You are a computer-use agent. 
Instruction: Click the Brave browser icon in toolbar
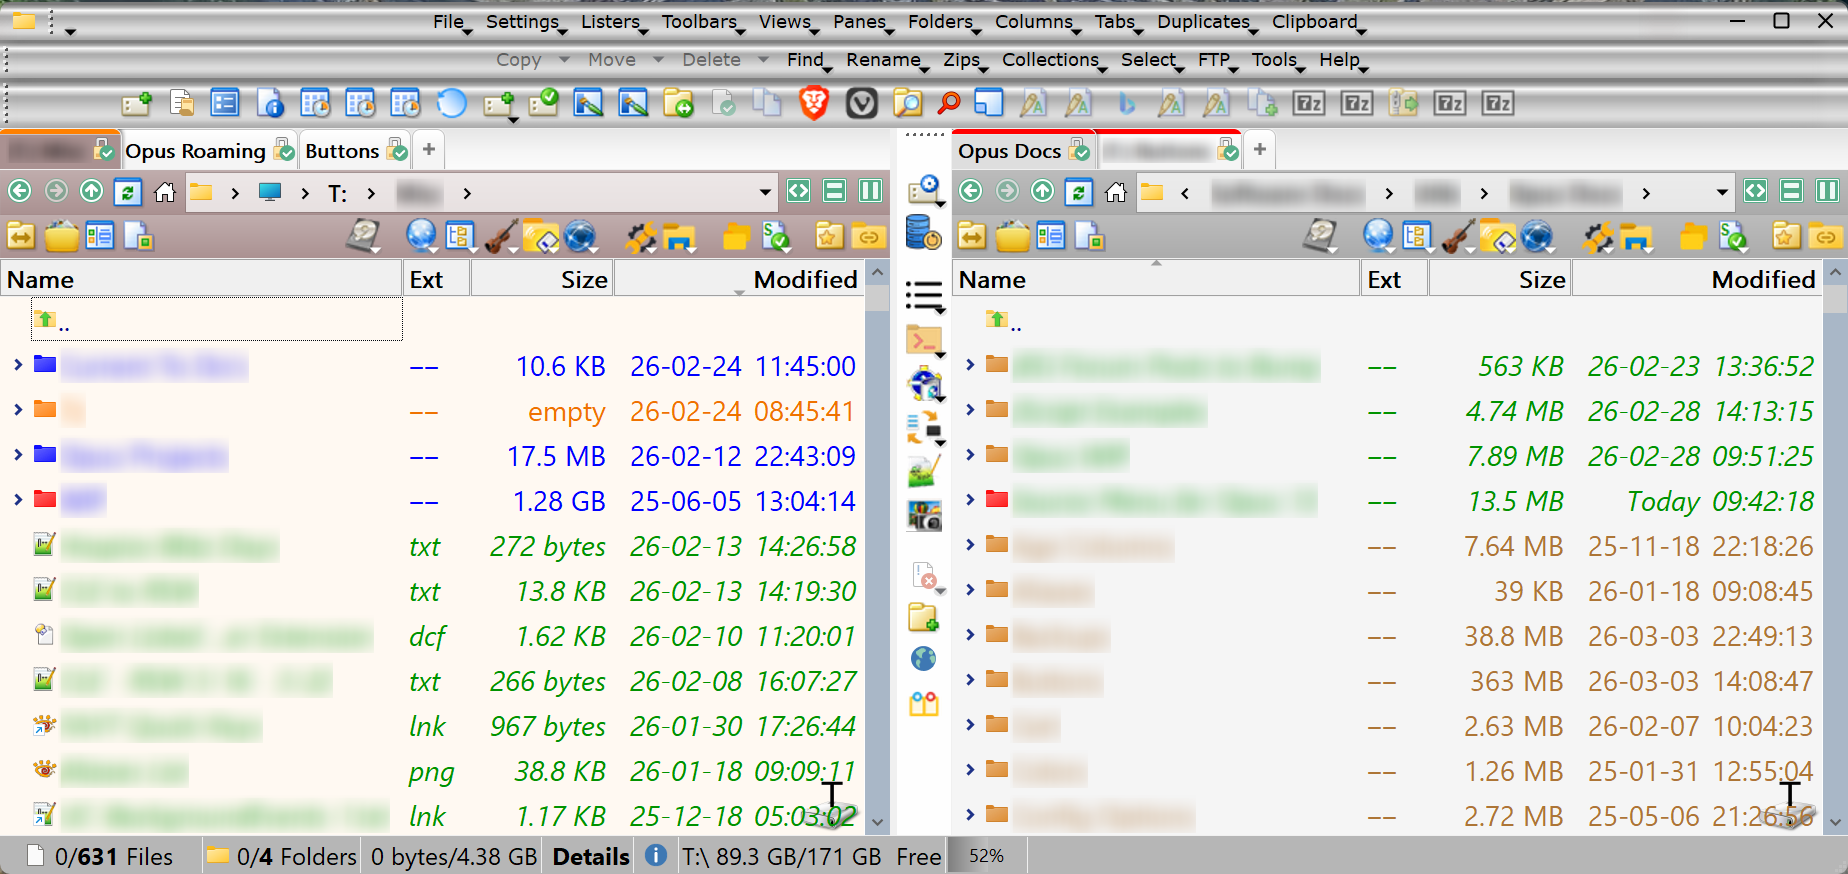[814, 103]
